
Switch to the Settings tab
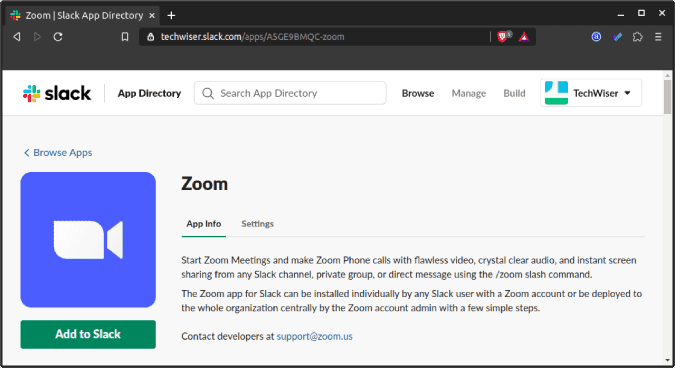[x=257, y=224]
